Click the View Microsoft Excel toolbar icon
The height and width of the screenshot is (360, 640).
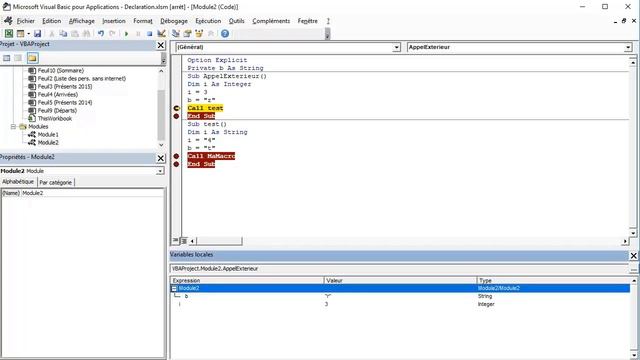9,33
